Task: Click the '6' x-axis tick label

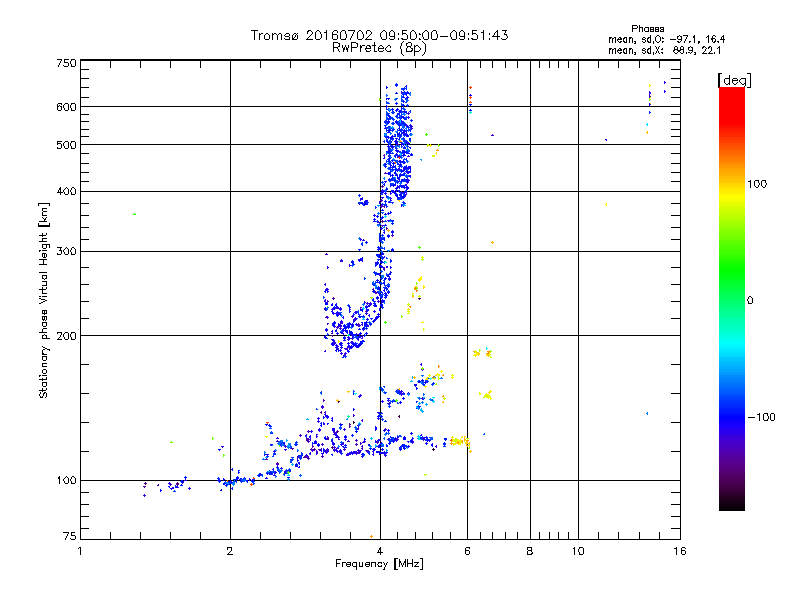Action: click(x=467, y=551)
